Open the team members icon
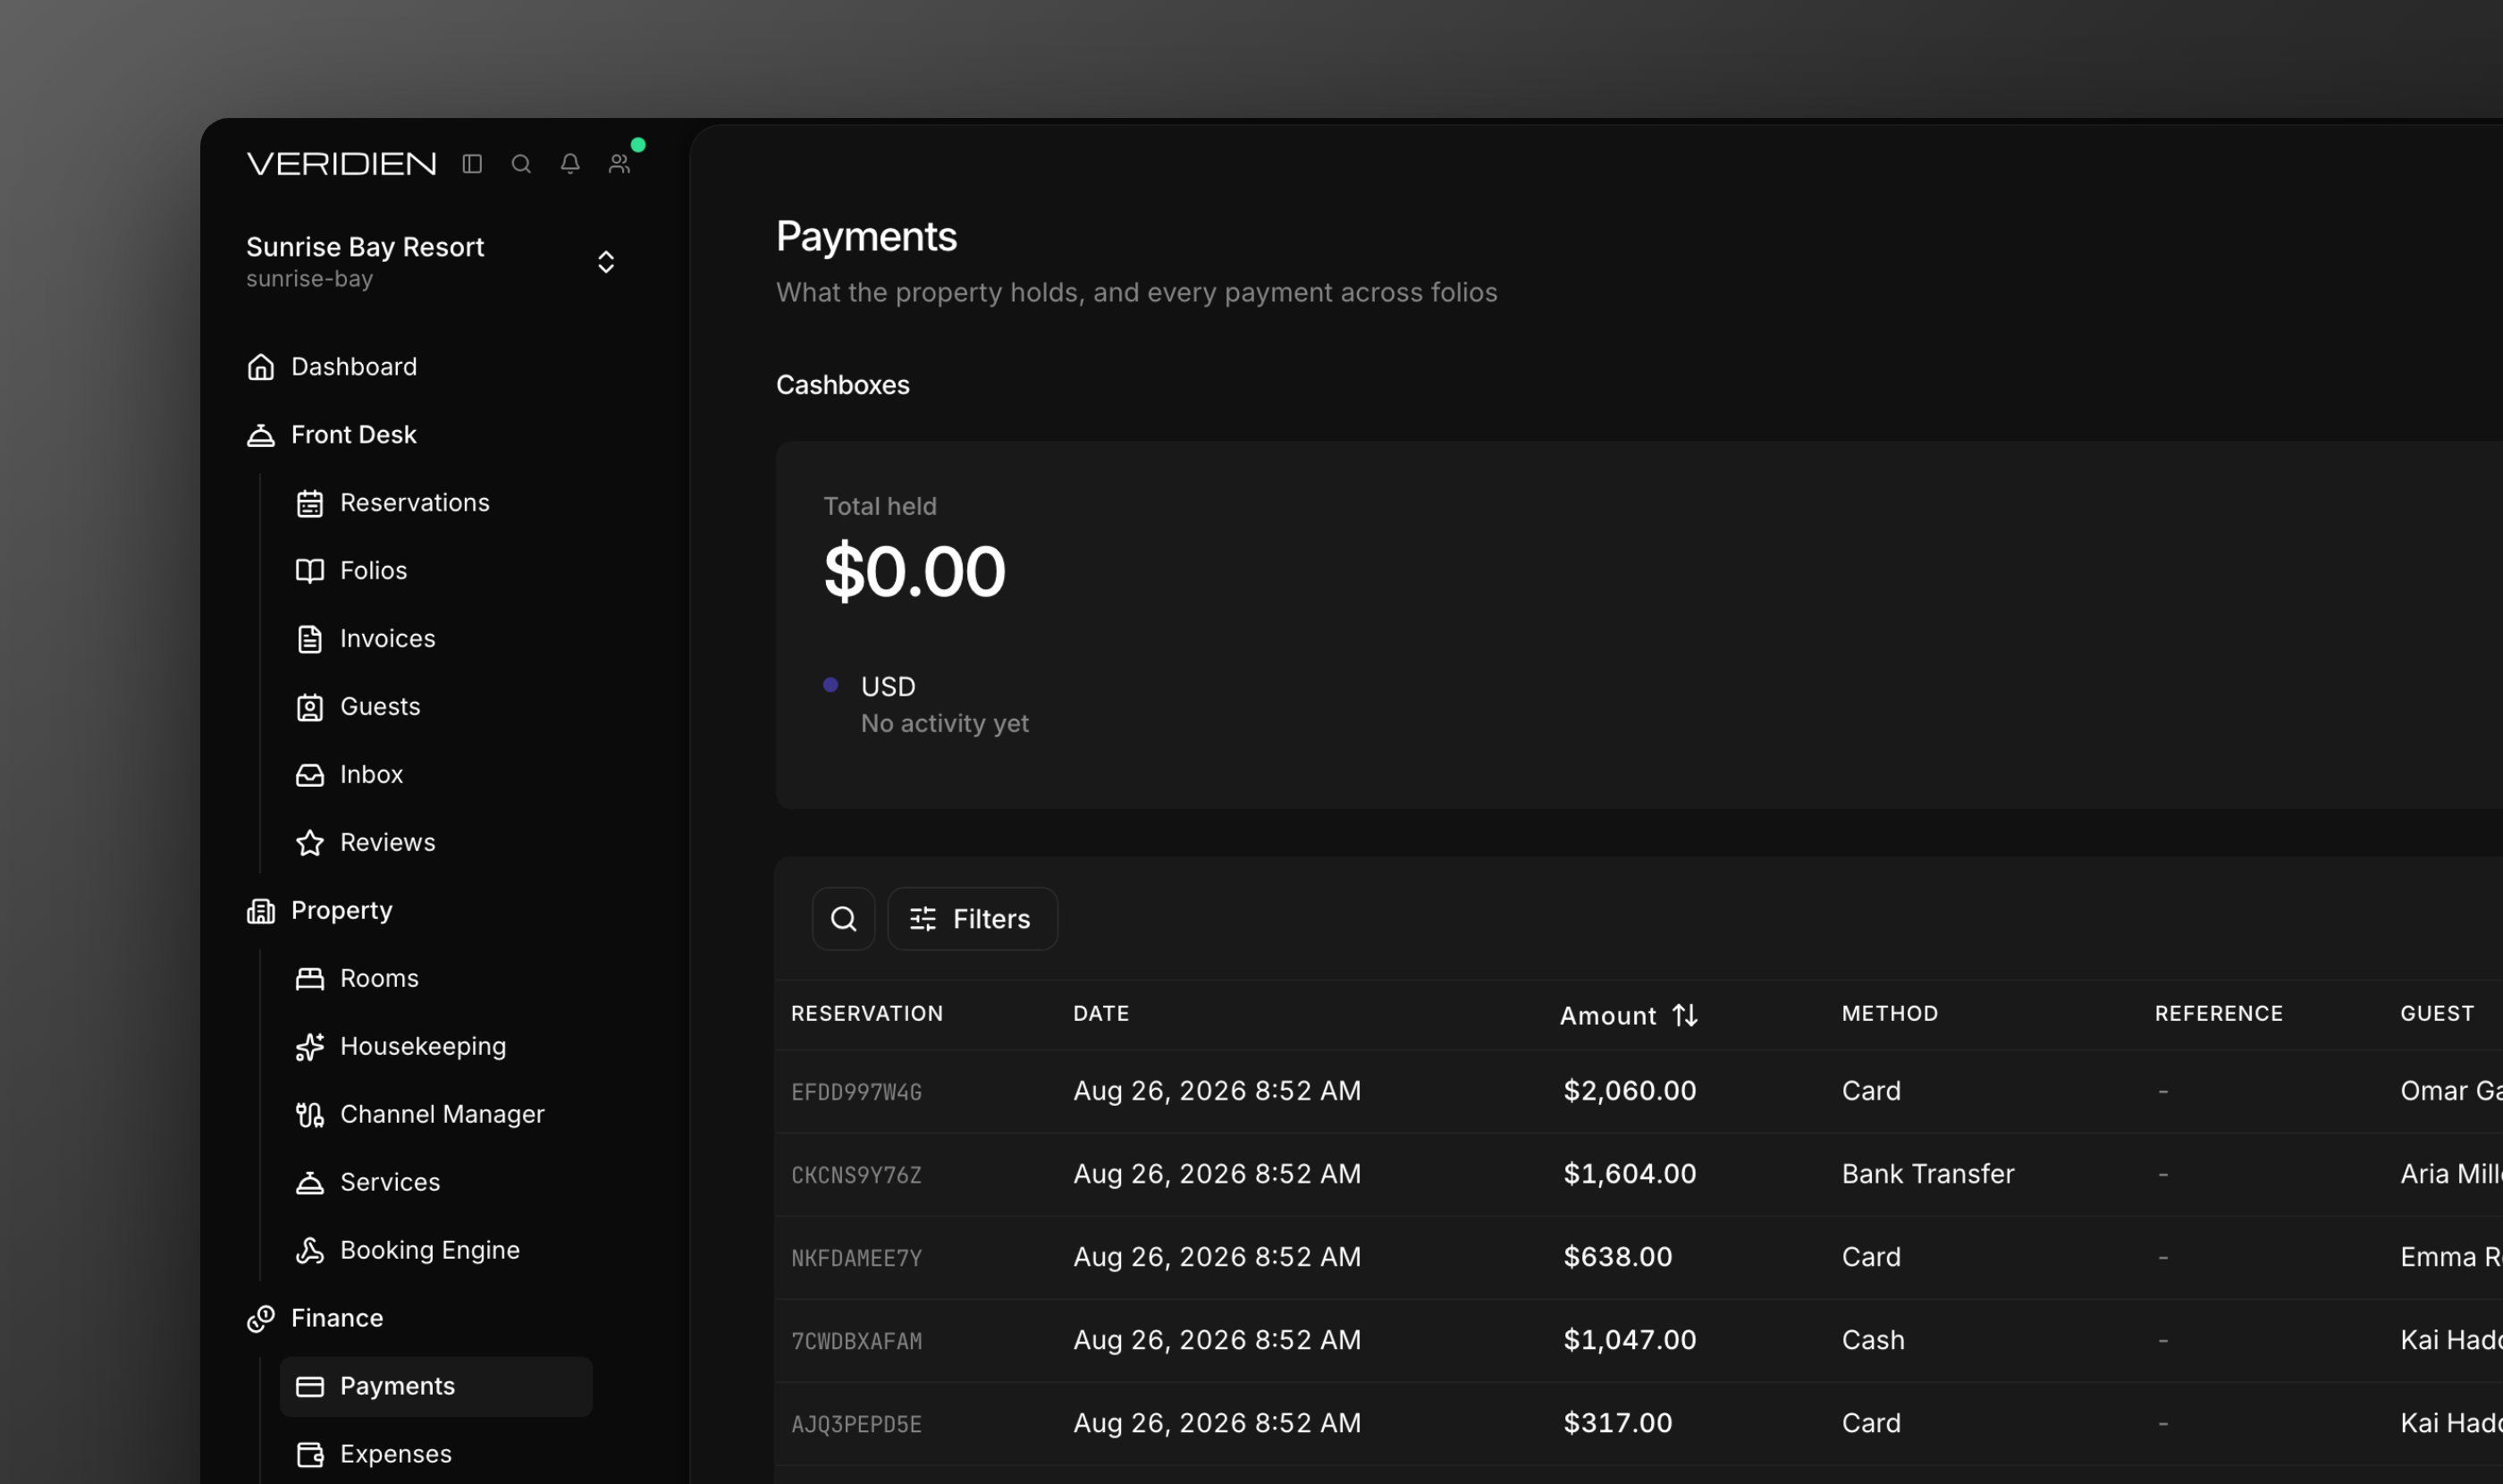This screenshot has width=2503, height=1484. (620, 163)
